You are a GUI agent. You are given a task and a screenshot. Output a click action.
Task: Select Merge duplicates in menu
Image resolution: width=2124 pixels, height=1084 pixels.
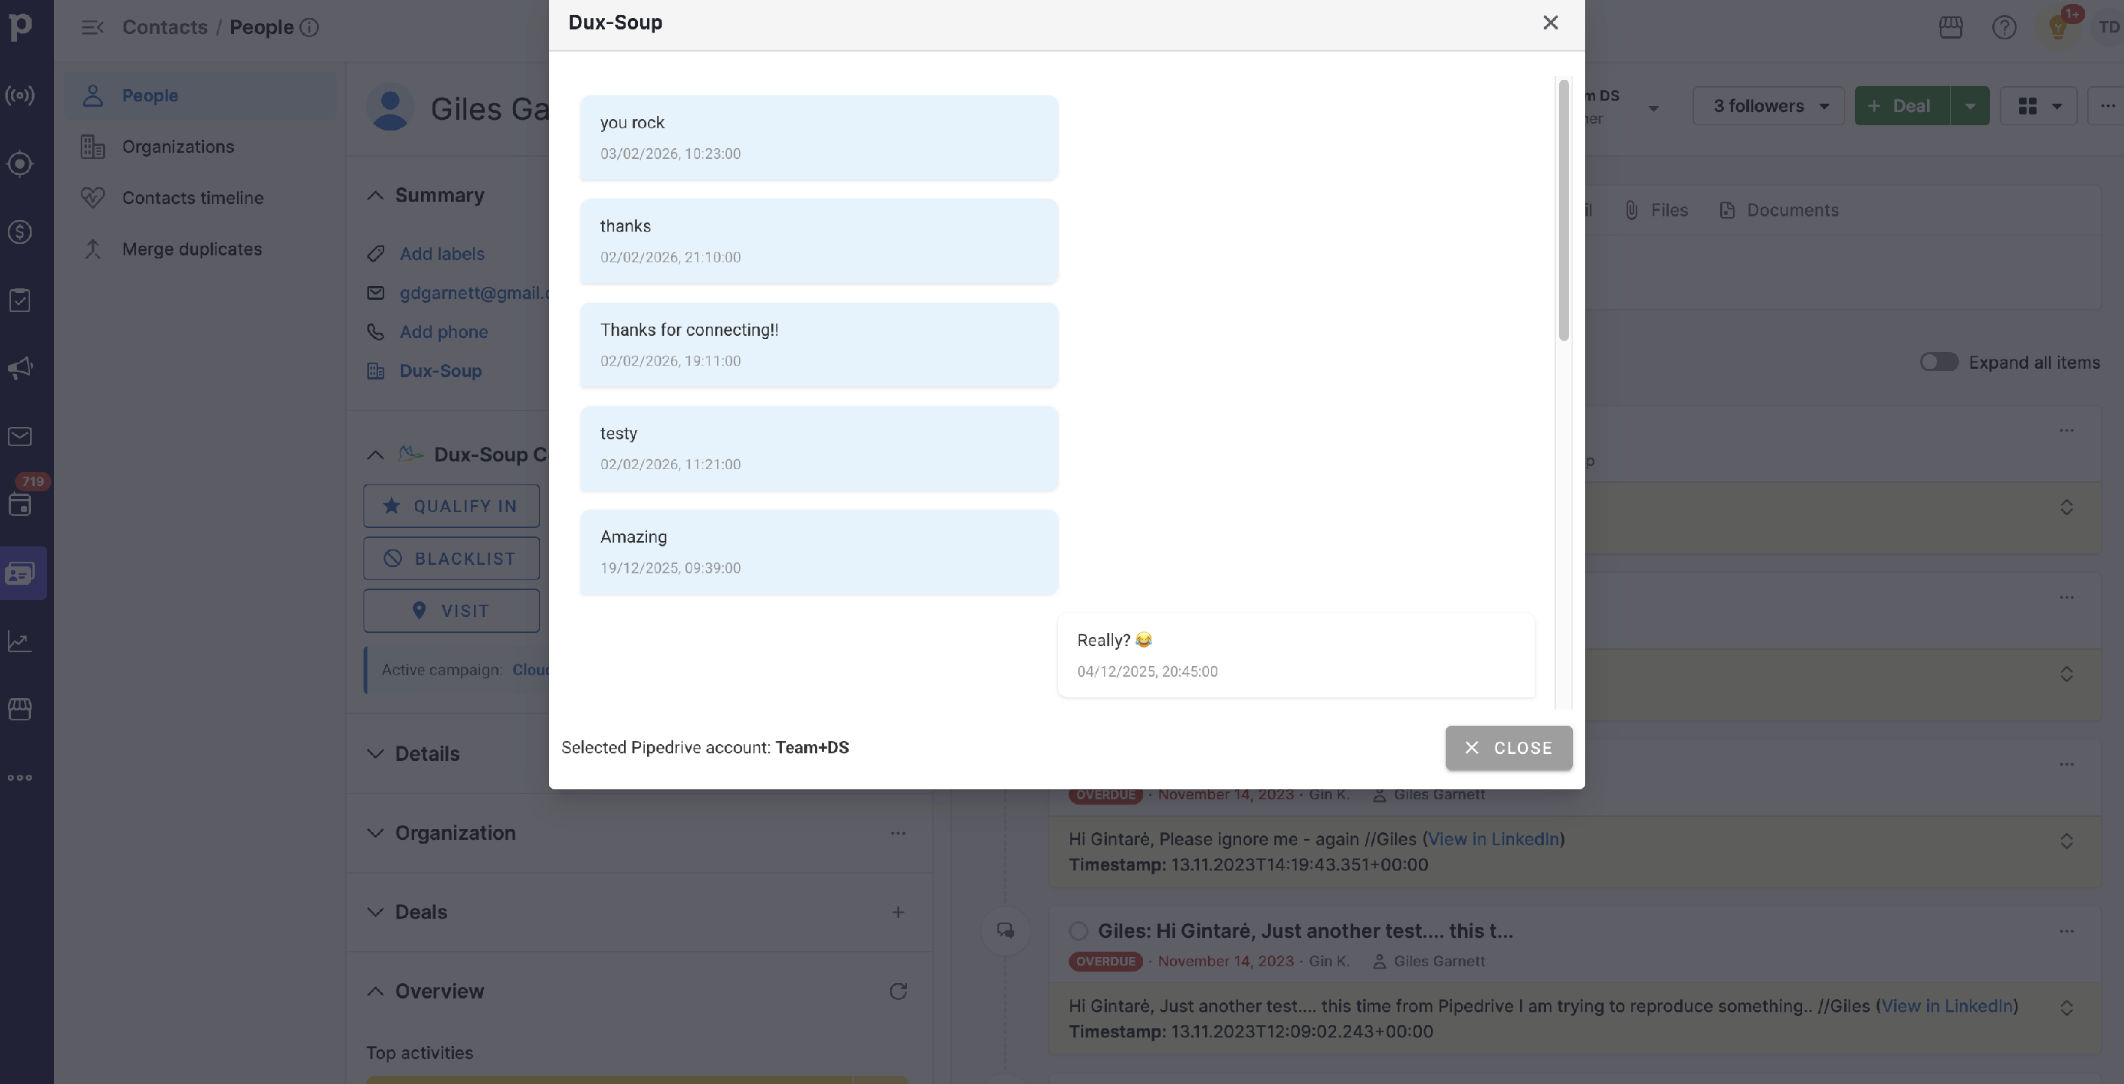[x=200, y=249]
